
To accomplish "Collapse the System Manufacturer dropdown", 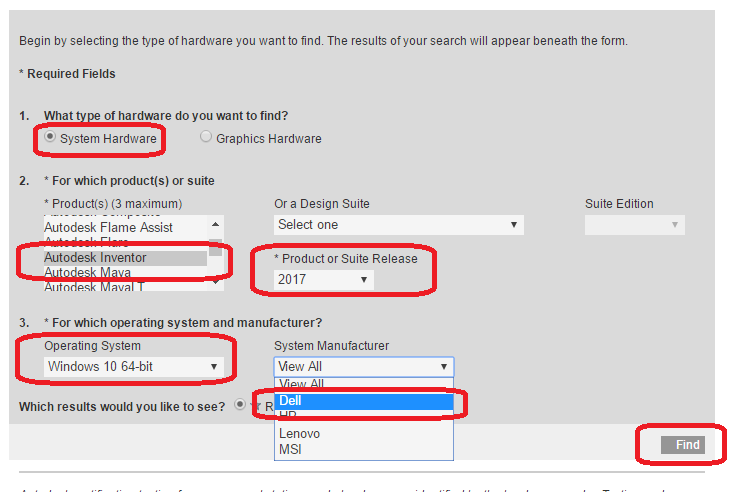I will pos(364,366).
